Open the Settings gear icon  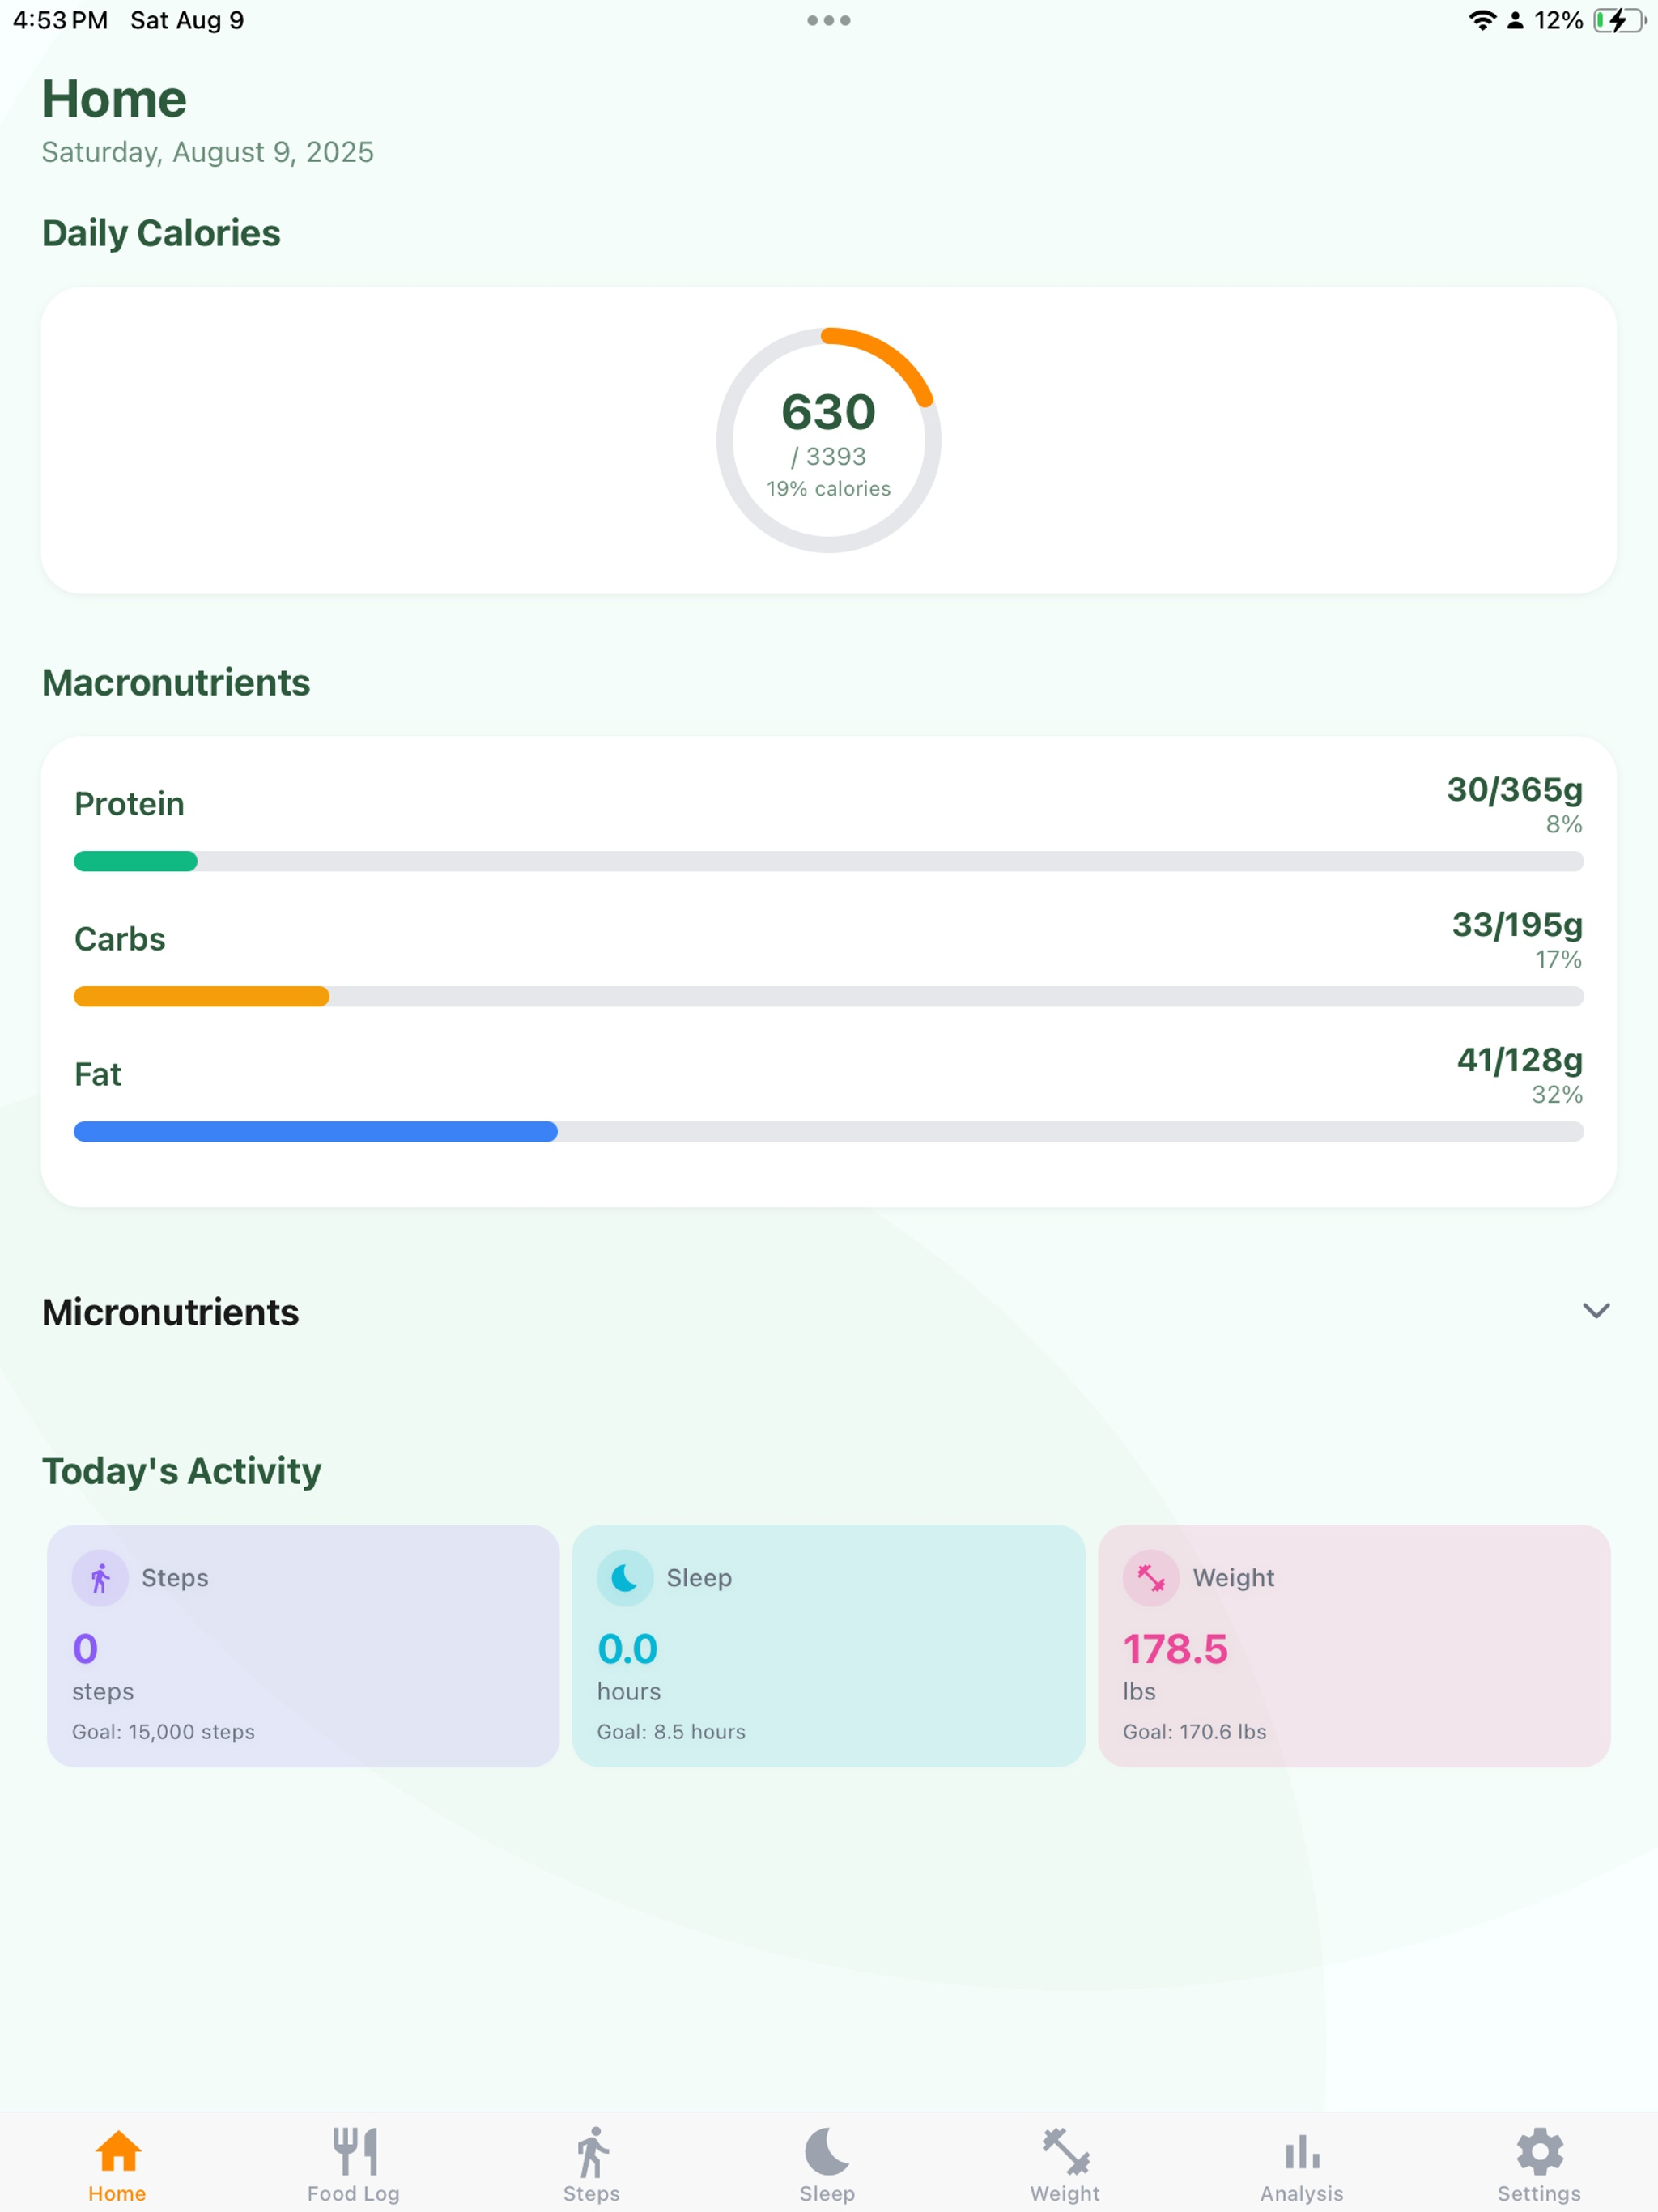pyautogui.click(x=1539, y=2151)
